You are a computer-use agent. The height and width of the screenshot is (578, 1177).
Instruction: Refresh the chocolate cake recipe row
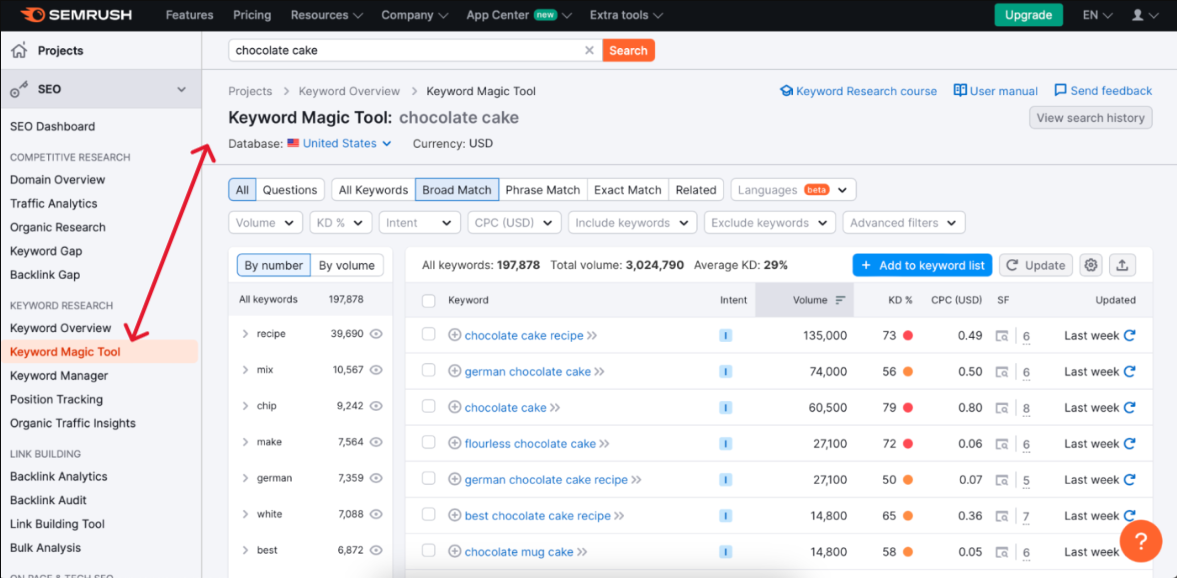[x=1129, y=336]
